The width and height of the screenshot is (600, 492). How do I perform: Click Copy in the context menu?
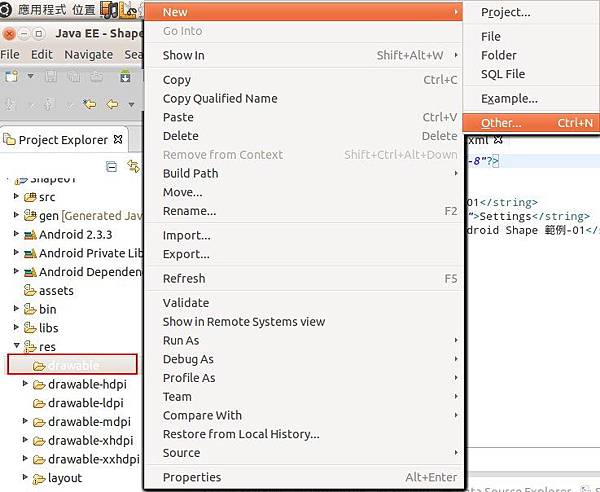(x=303, y=80)
